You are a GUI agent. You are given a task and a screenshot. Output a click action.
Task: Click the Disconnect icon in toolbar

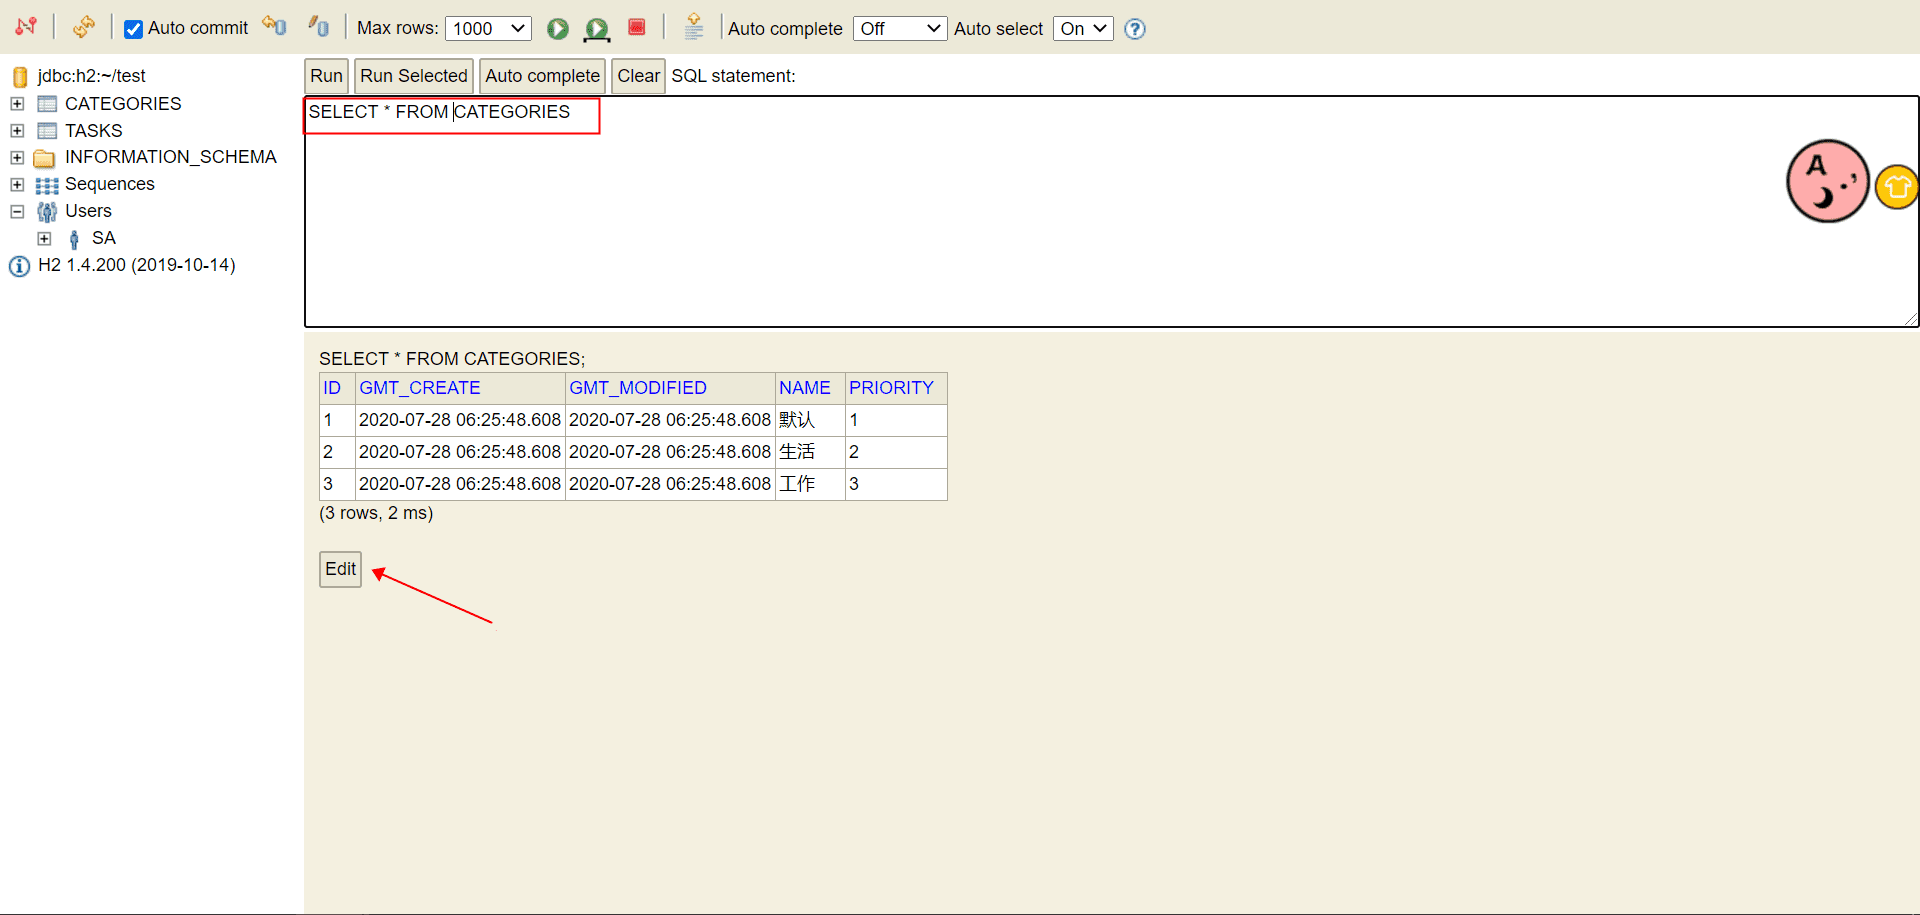[26, 27]
